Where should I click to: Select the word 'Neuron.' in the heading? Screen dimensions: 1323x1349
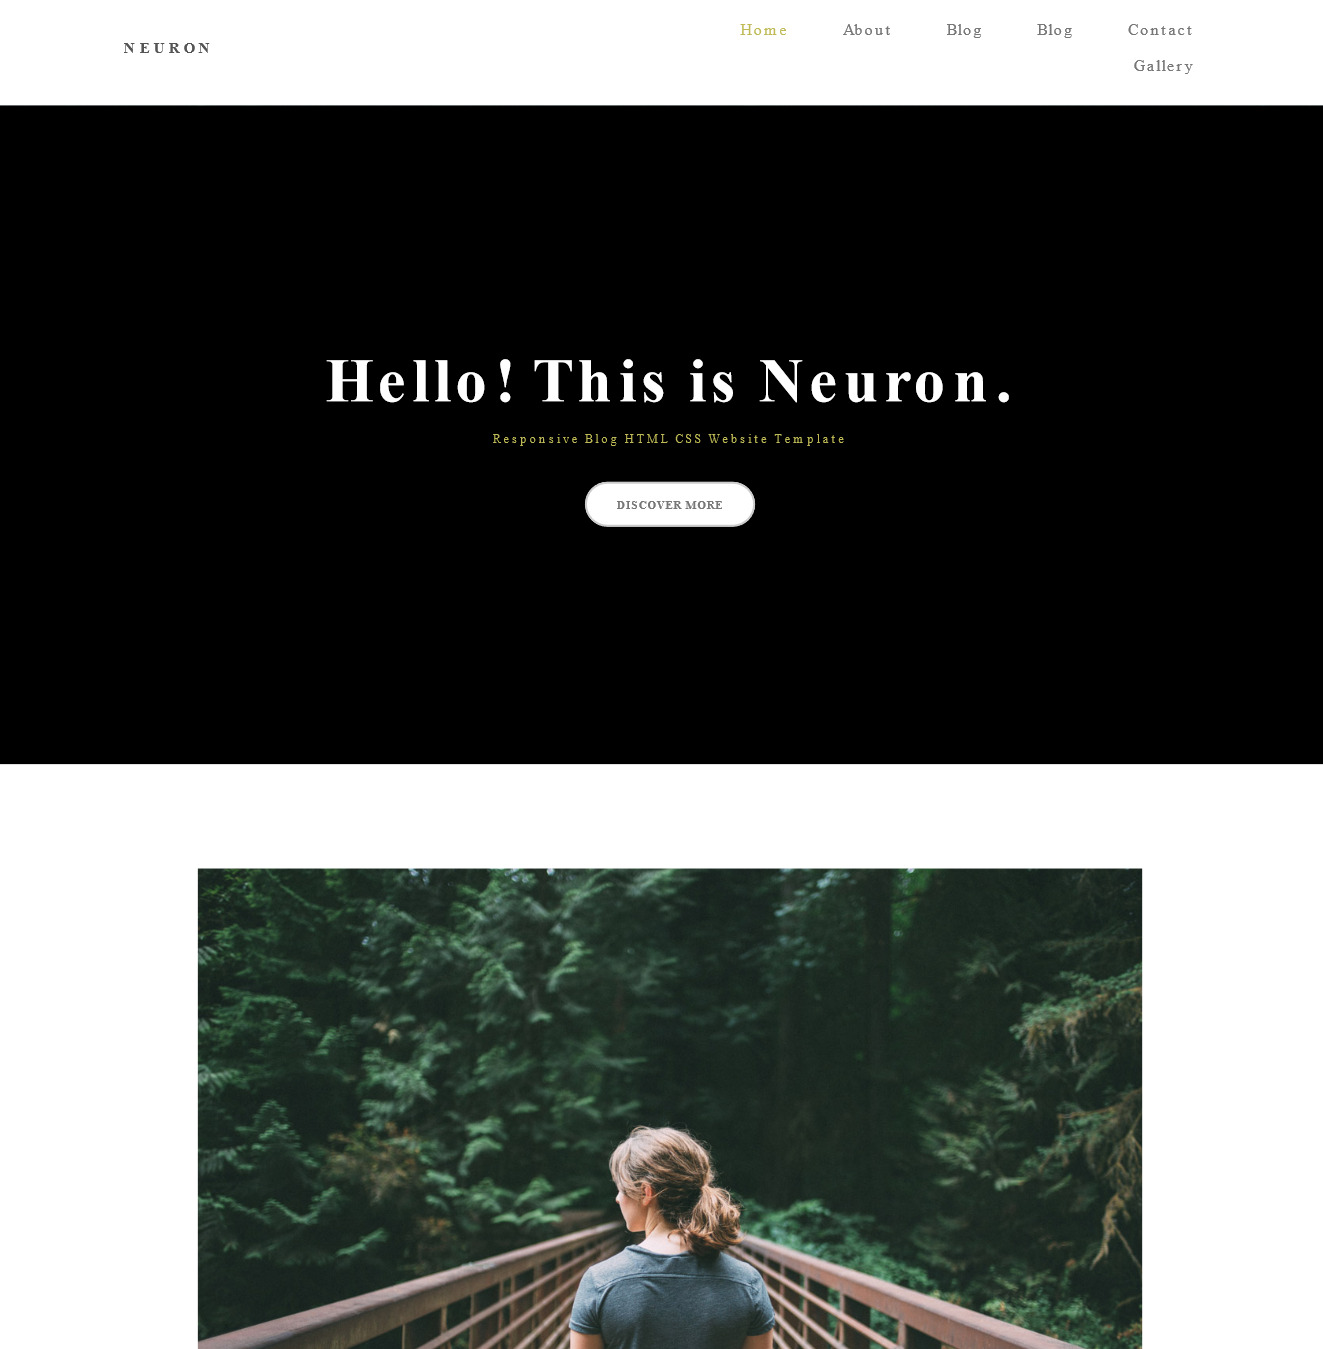(886, 381)
